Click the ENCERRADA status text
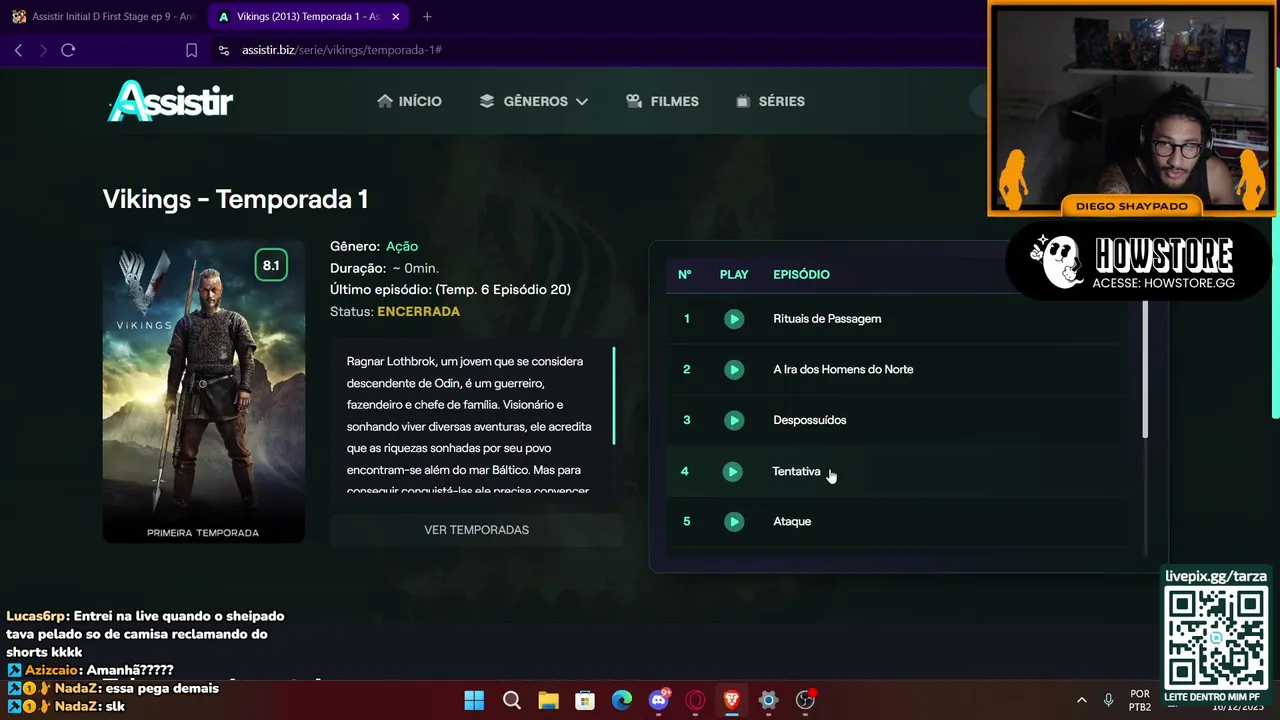 (418, 312)
